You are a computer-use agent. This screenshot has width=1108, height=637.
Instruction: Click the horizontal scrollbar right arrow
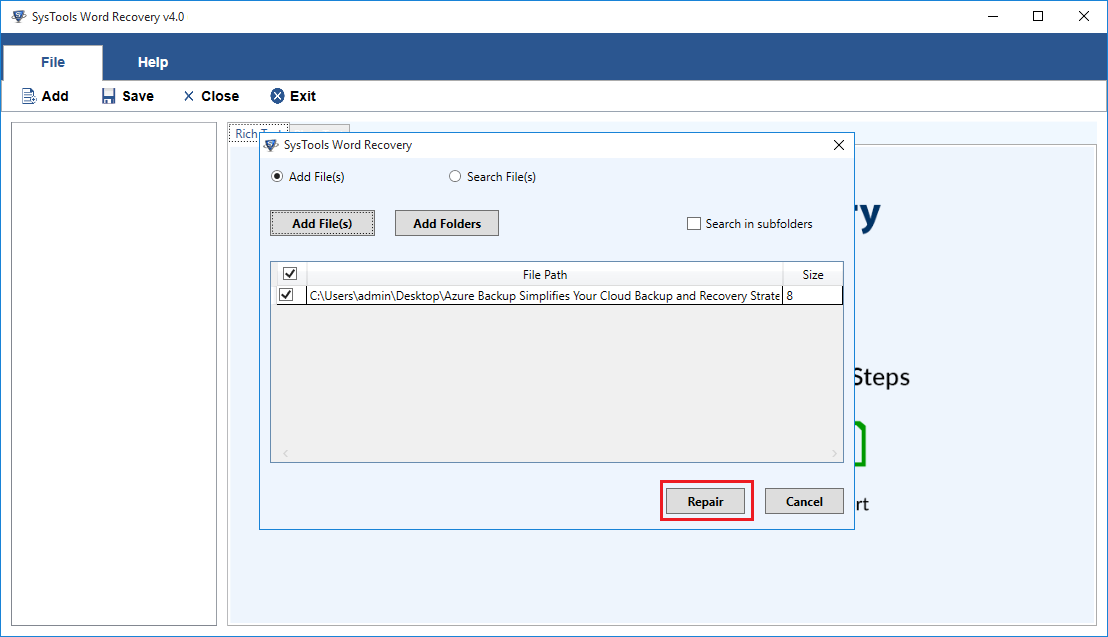pos(834,453)
